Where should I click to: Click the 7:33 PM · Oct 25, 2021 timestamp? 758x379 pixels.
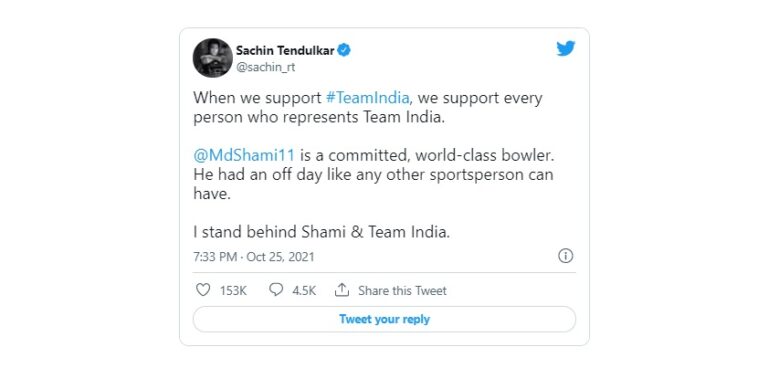point(254,257)
